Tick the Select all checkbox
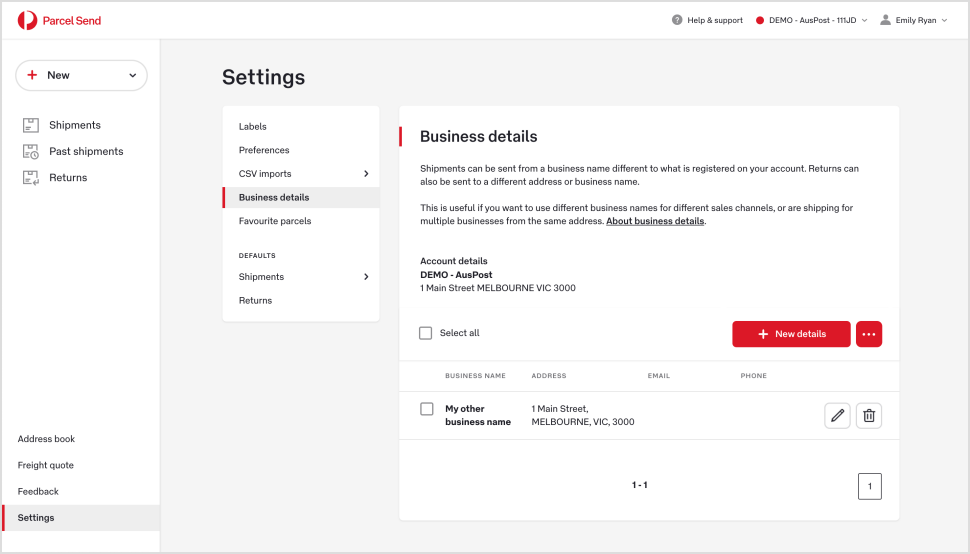This screenshot has height=554, width=970. [426, 333]
